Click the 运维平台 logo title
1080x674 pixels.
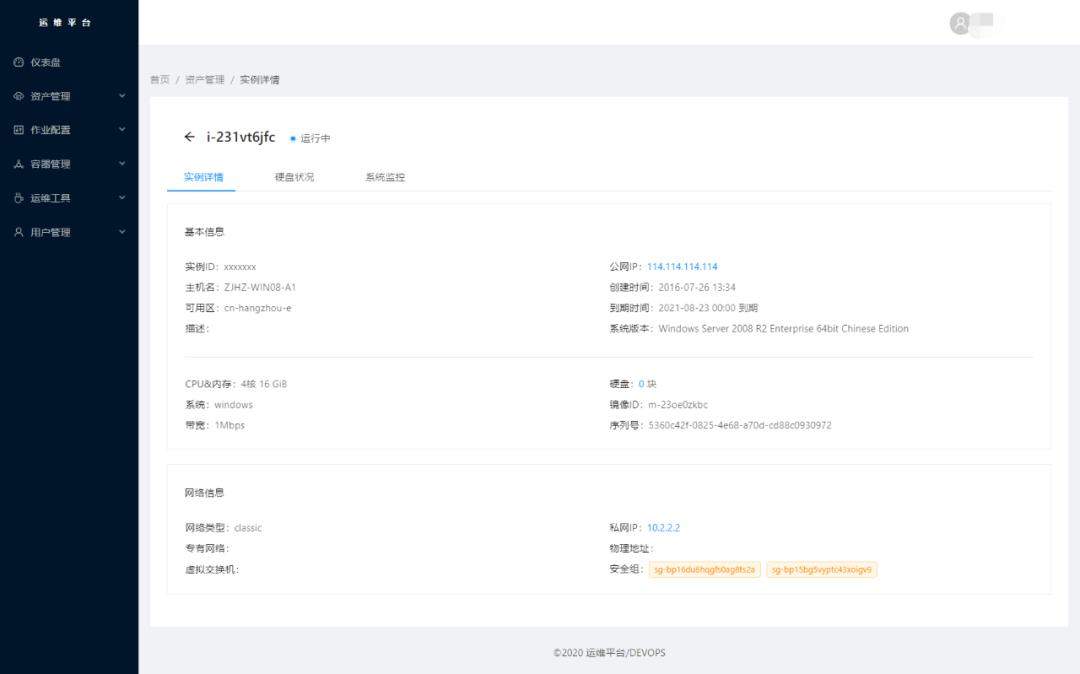65,23
